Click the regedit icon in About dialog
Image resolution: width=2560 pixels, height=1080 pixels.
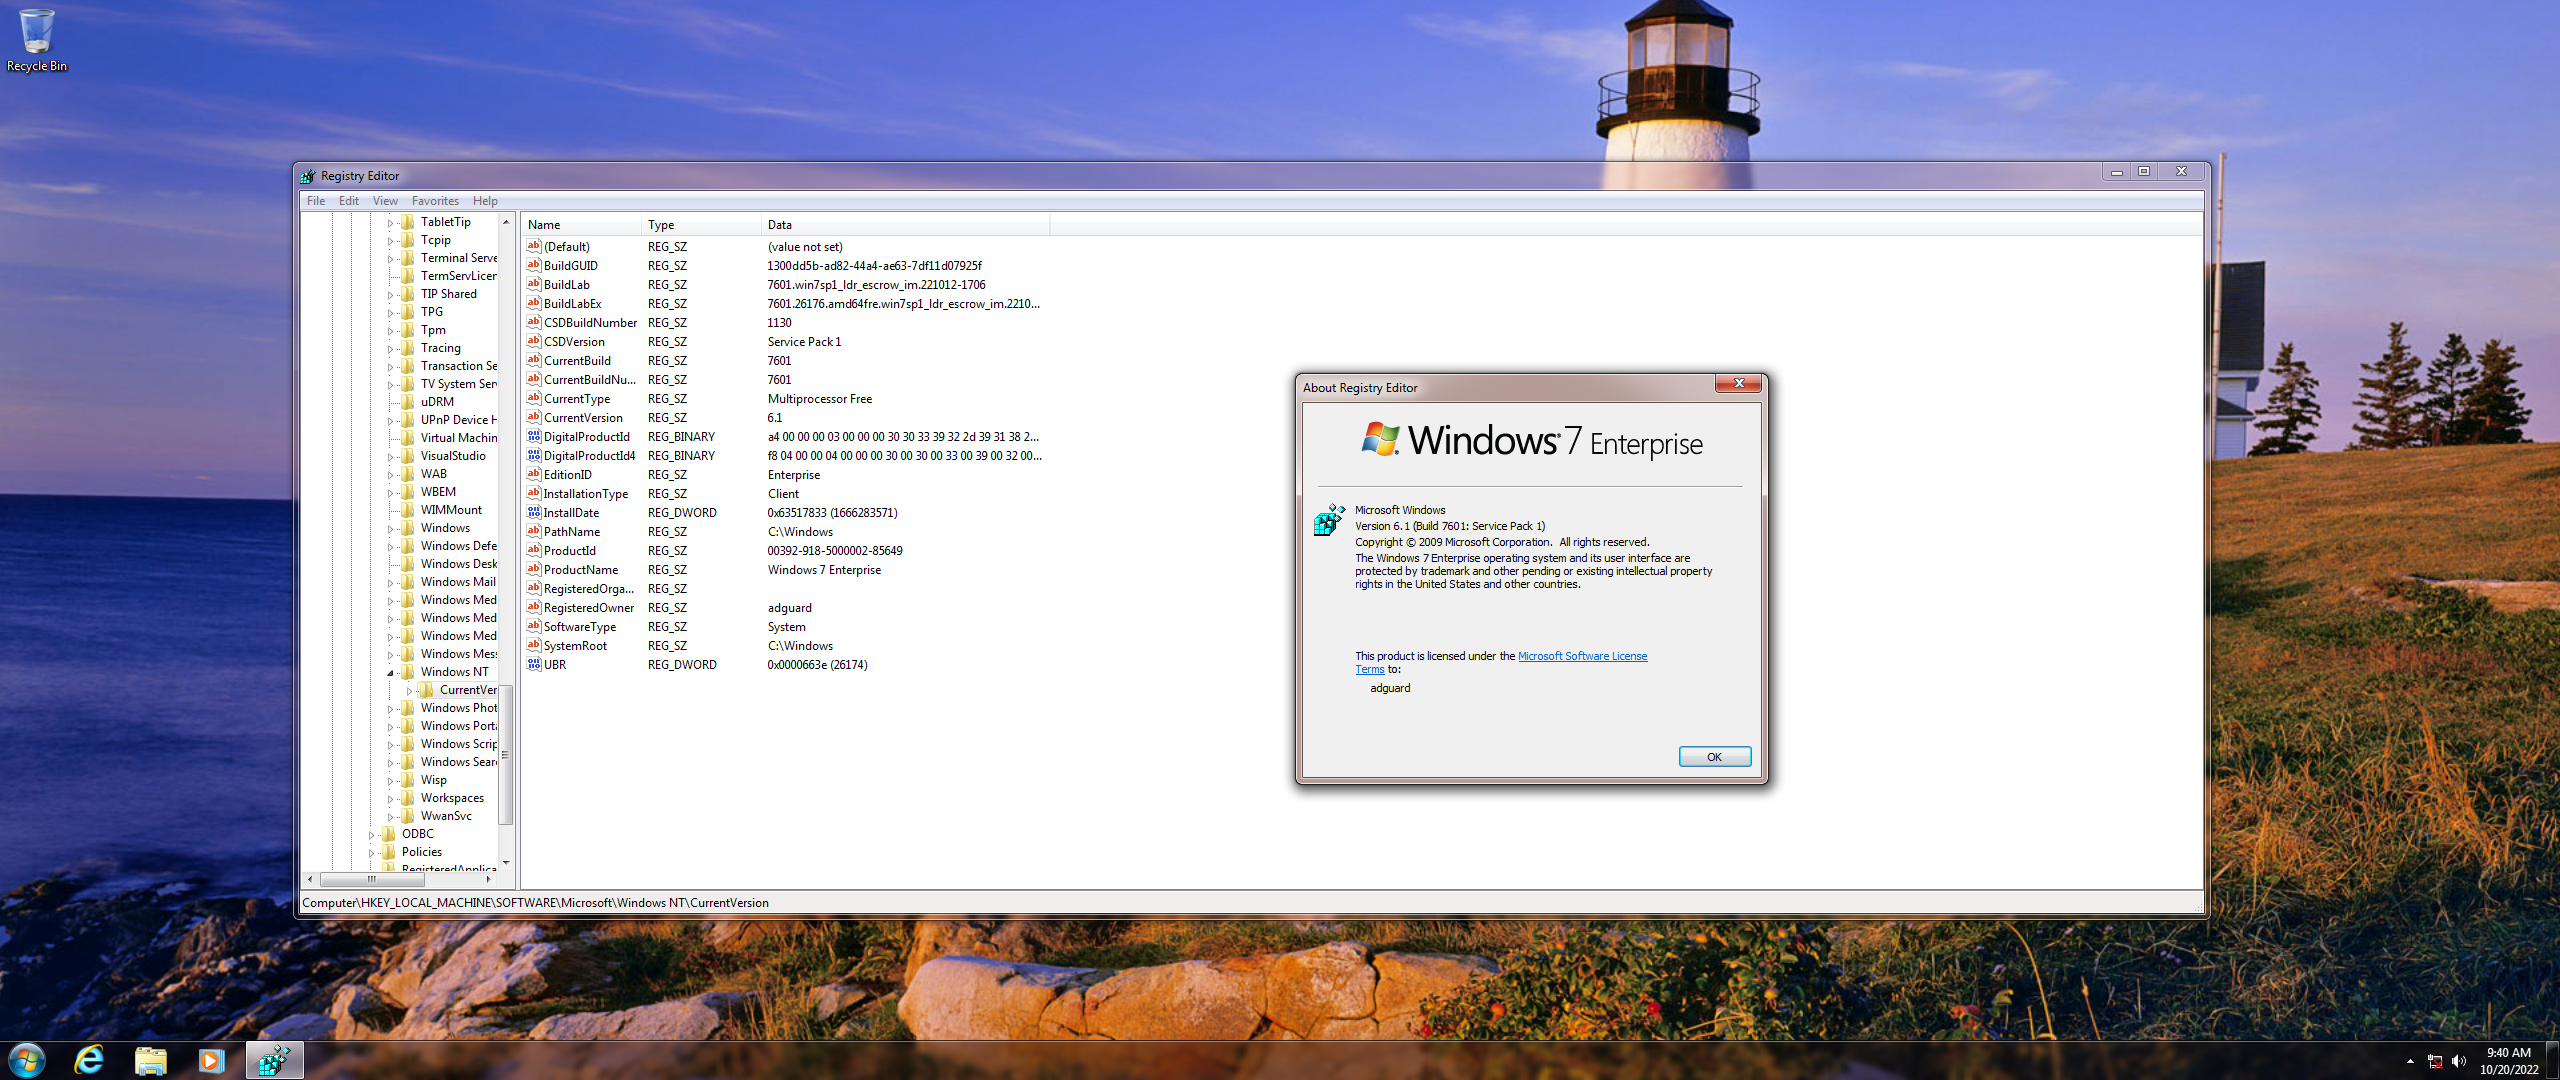click(x=1330, y=520)
